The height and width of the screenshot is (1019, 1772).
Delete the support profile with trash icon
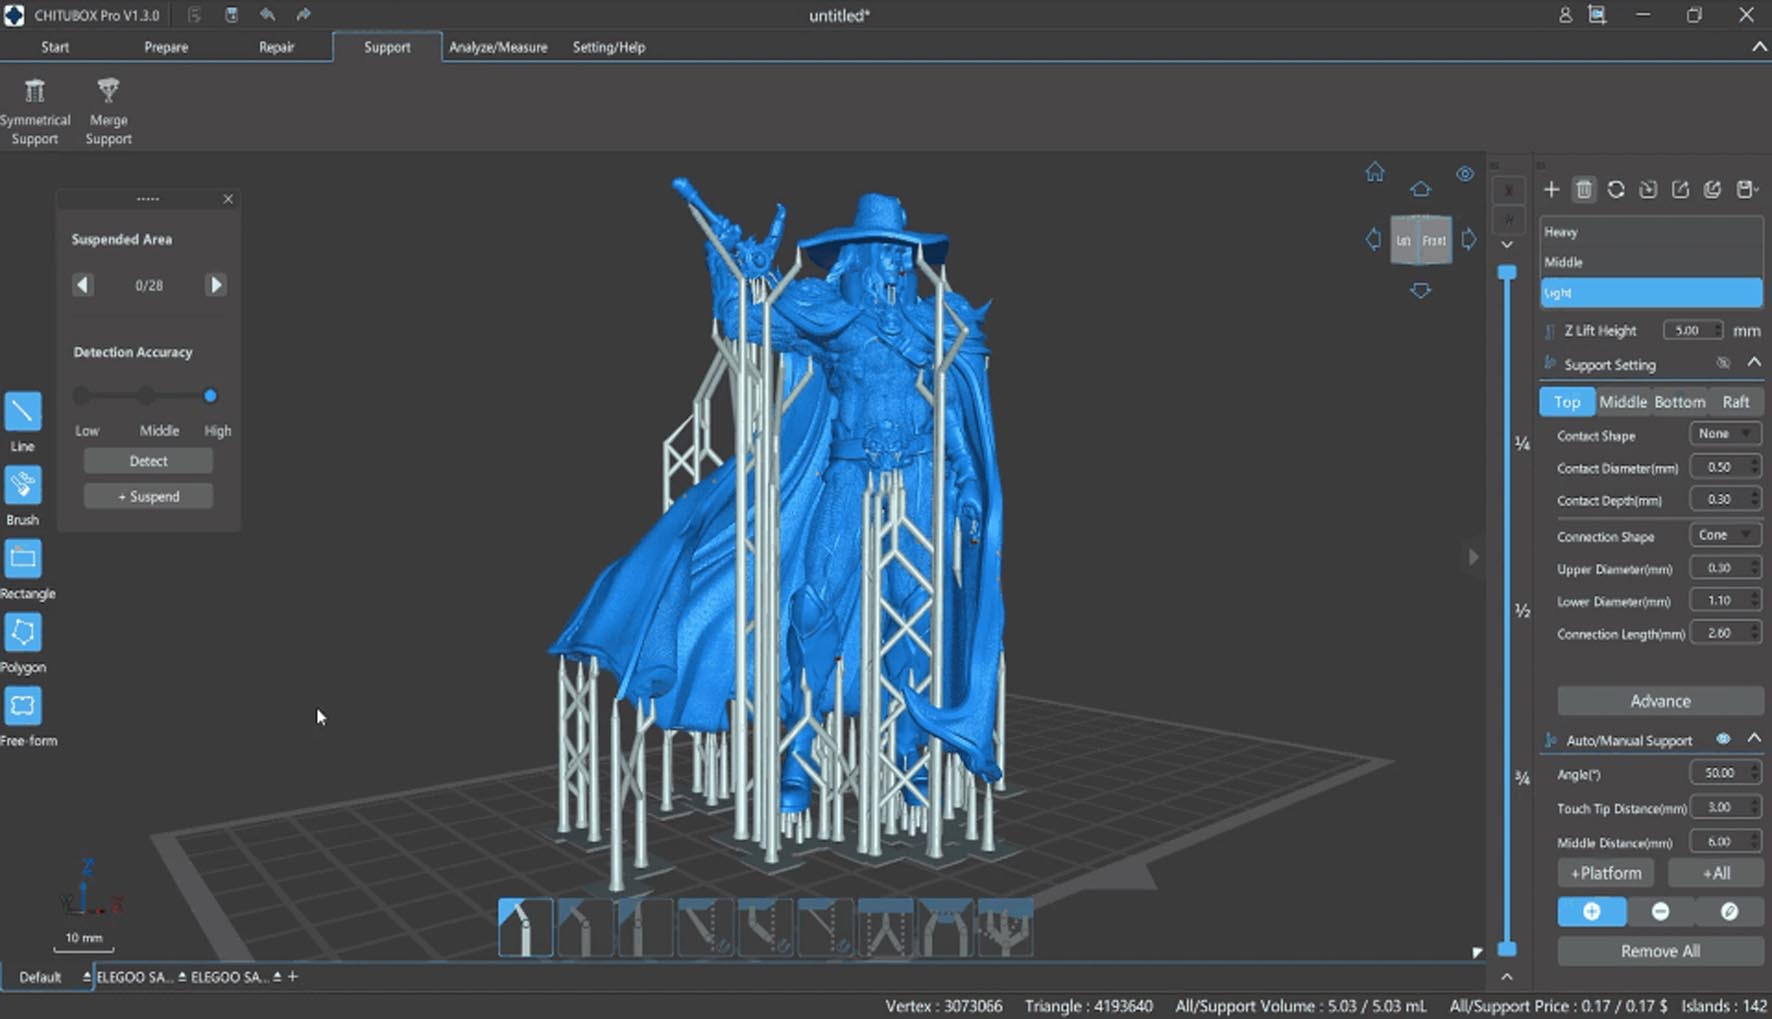point(1584,190)
